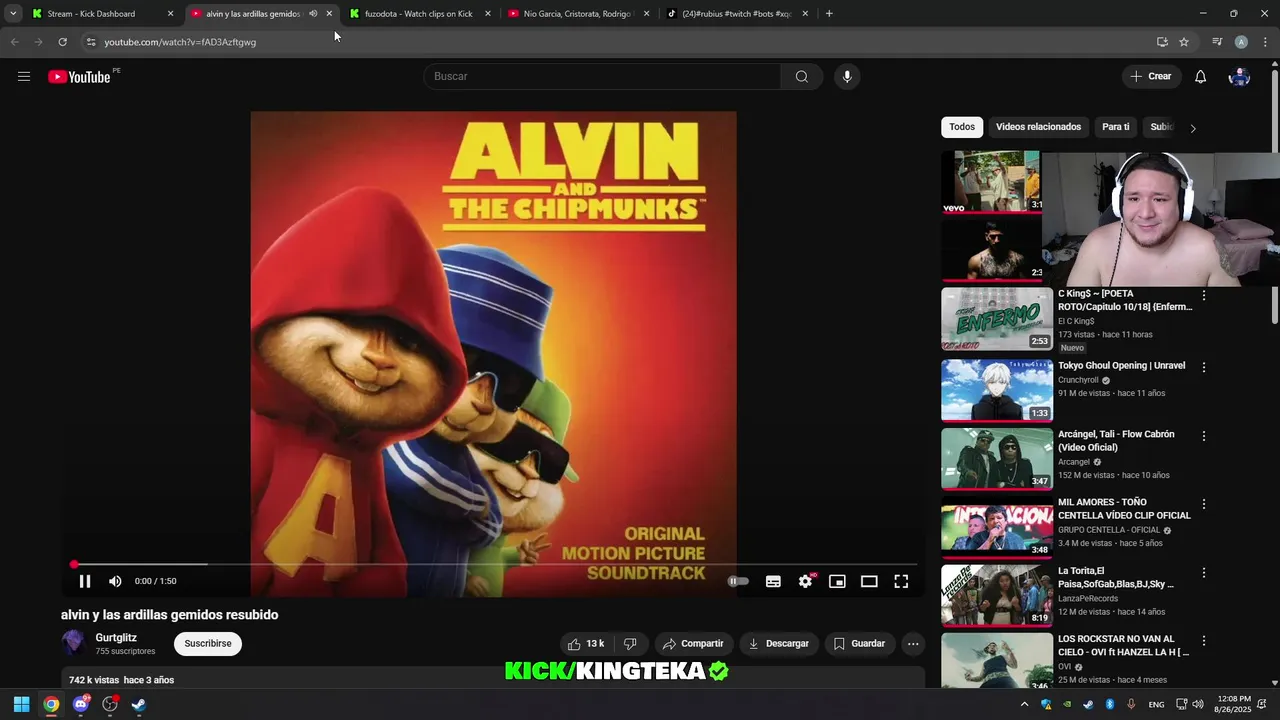Open options for La Torita video
This screenshot has height=720, width=1280.
click(x=1204, y=573)
